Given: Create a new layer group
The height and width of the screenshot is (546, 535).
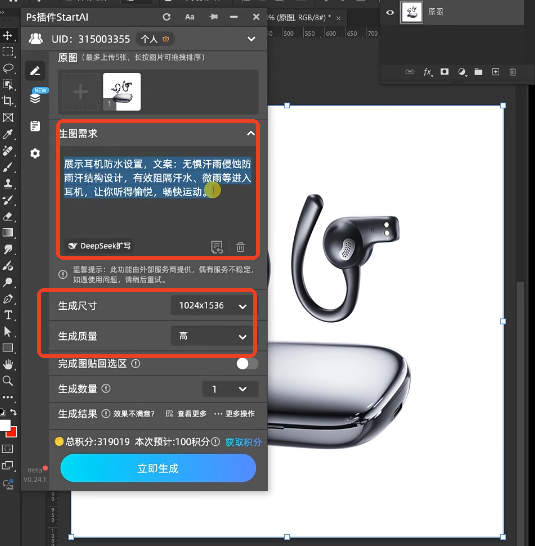Looking at the screenshot, I should [x=478, y=72].
